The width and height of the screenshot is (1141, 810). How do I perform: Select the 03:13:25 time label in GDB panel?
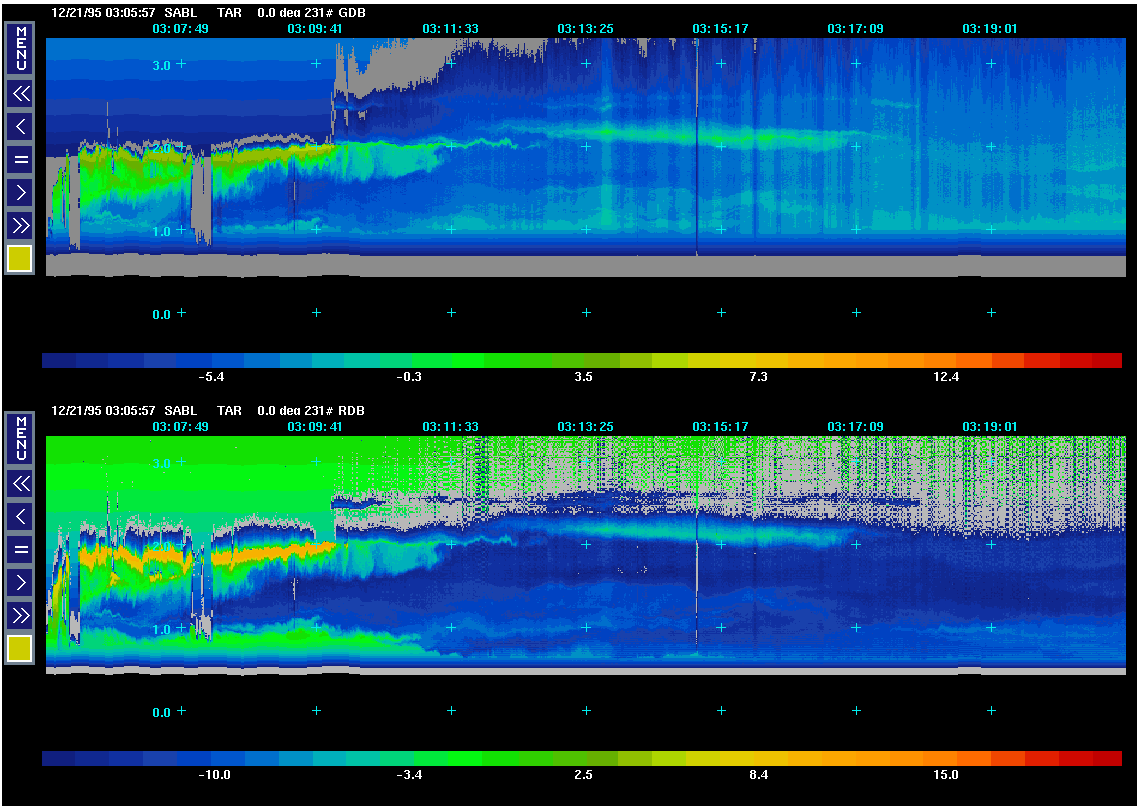pyautogui.click(x=585, y=28)
